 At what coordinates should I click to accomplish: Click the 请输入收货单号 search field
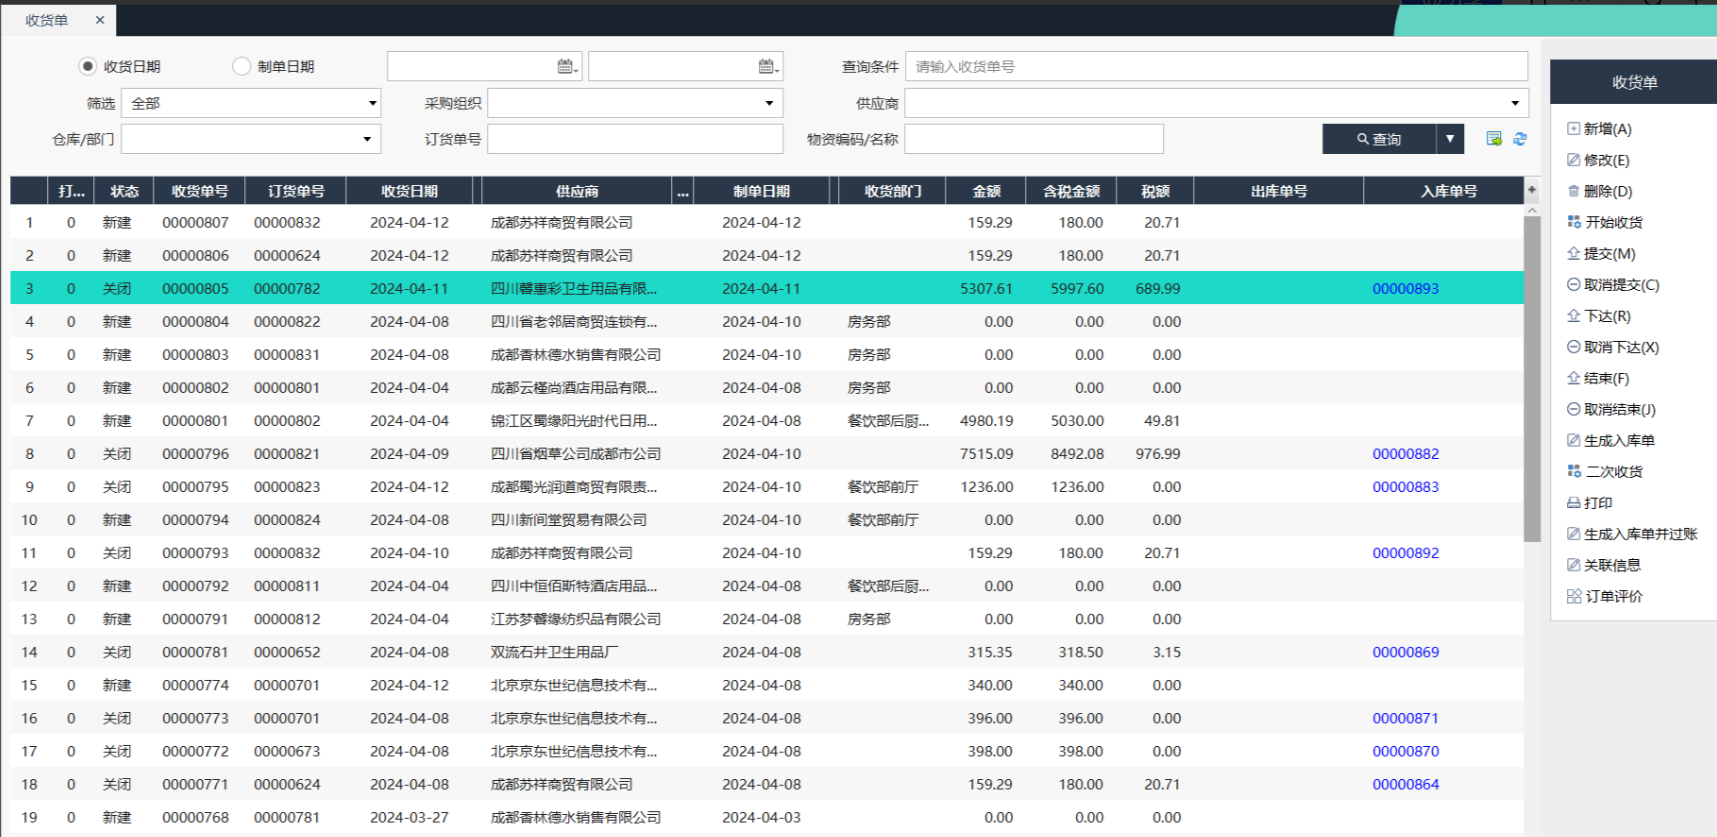coord(1216,67)
